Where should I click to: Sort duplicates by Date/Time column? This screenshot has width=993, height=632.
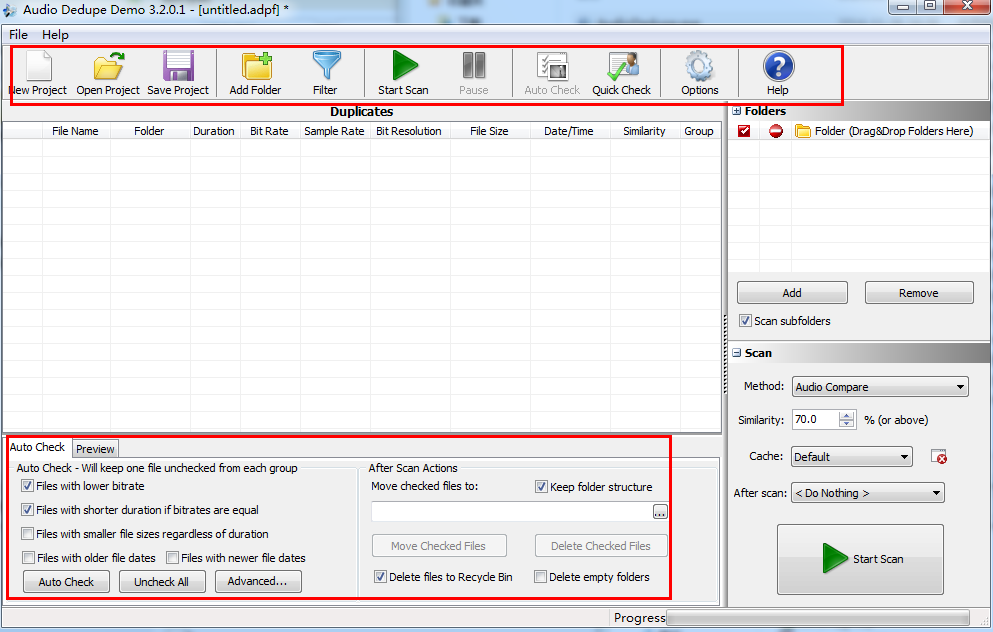(x=569, y=131)
